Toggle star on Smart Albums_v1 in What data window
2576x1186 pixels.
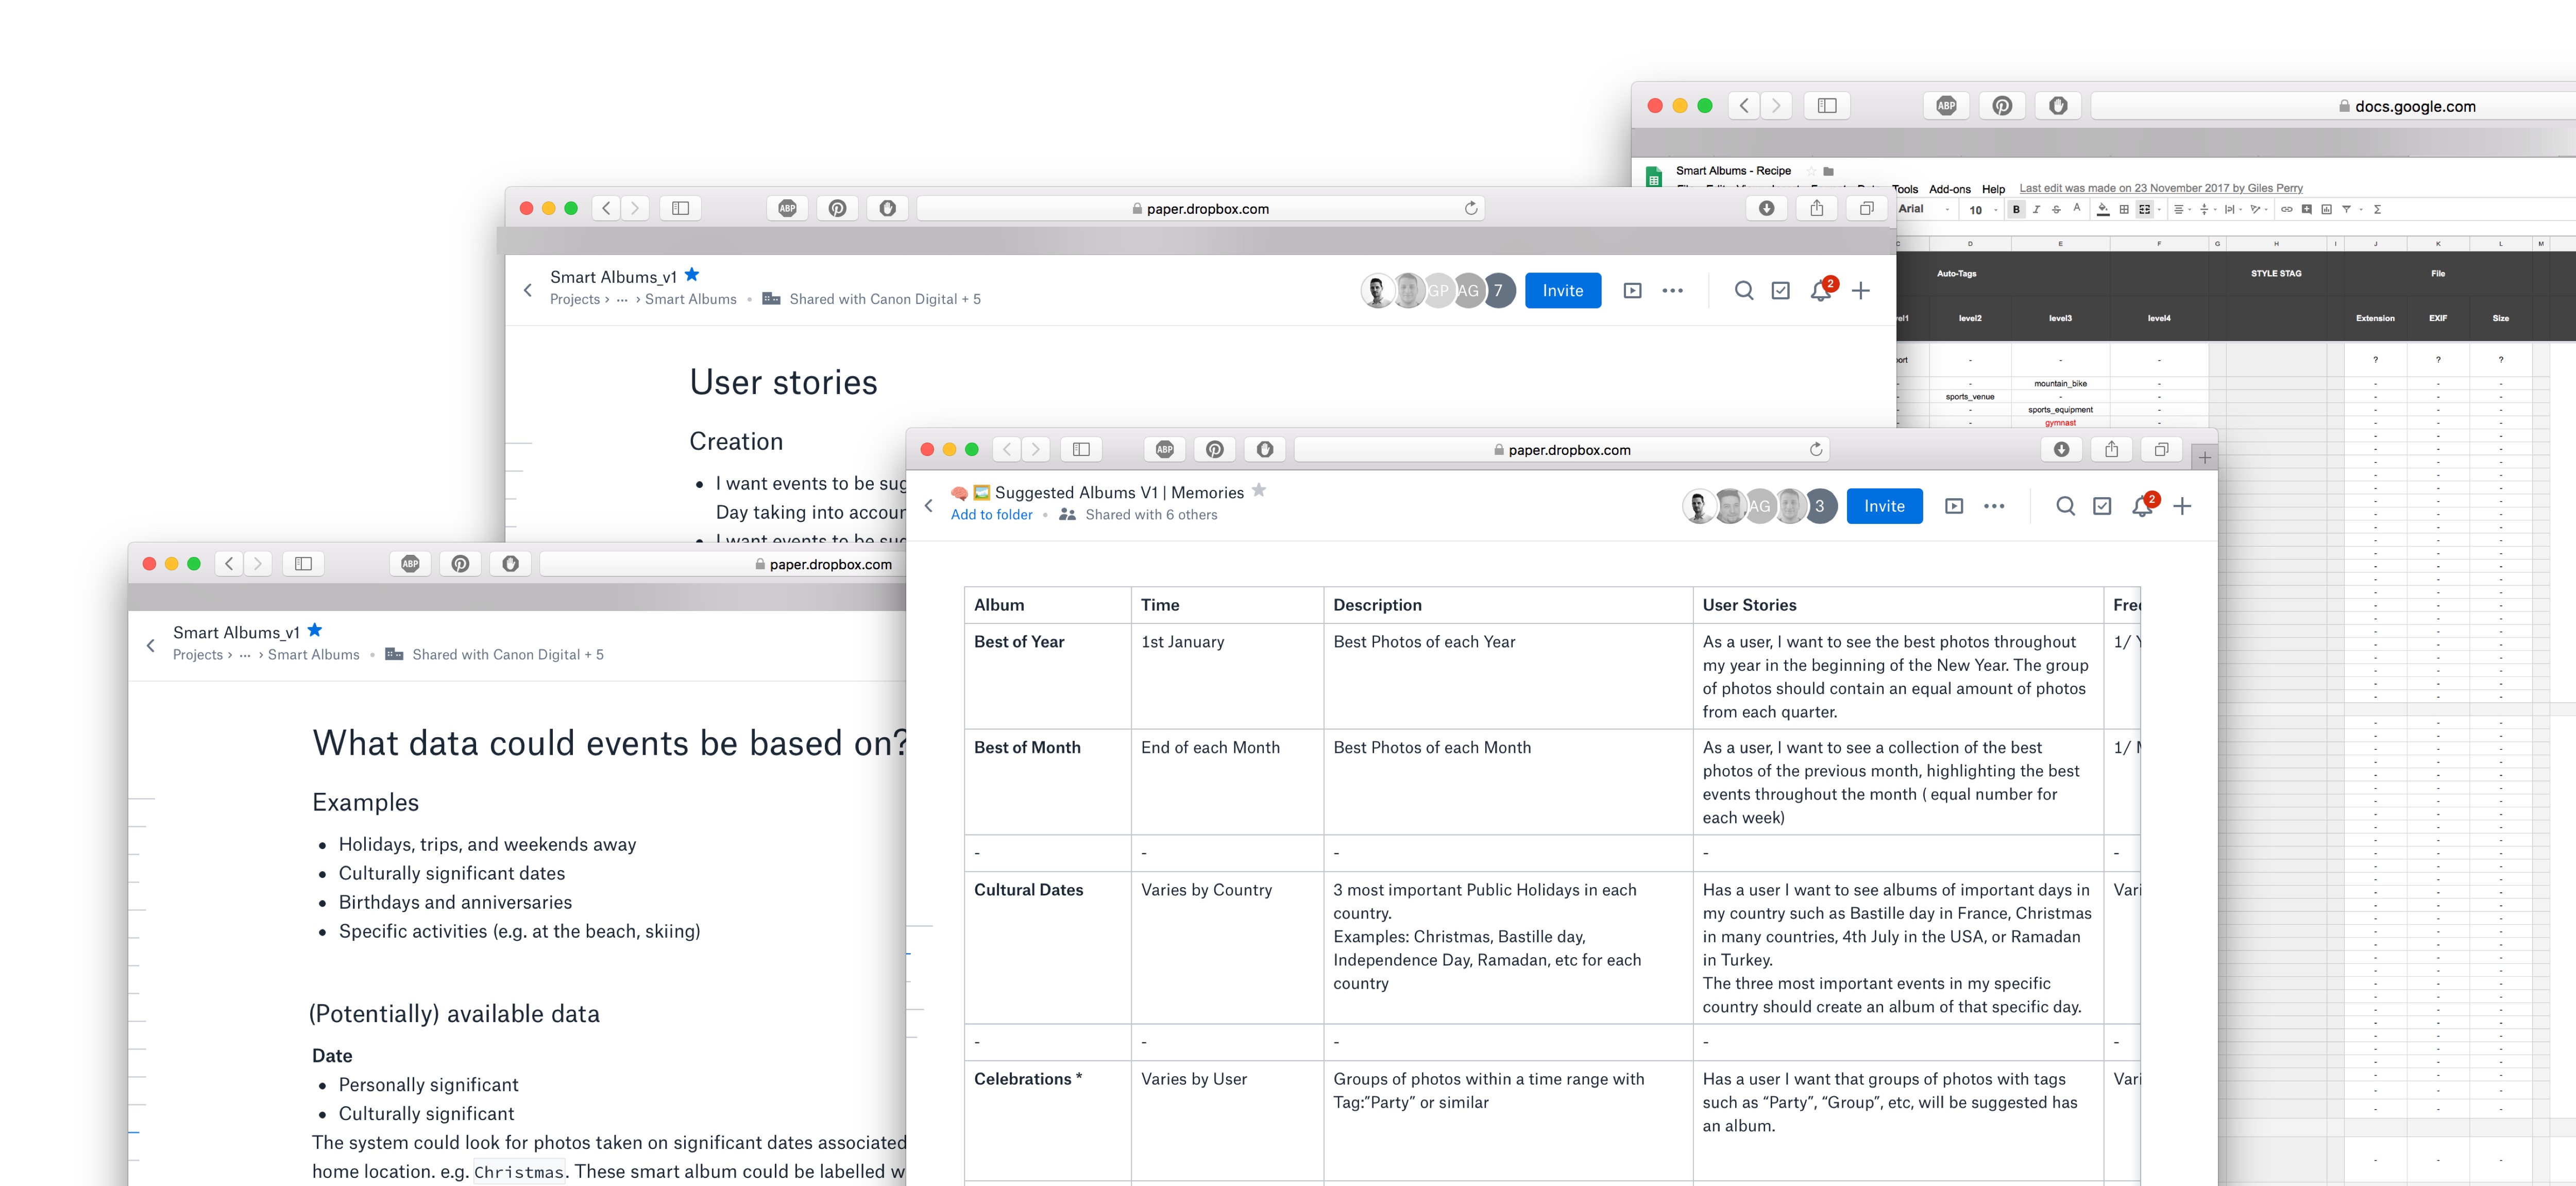click(315, 630)
